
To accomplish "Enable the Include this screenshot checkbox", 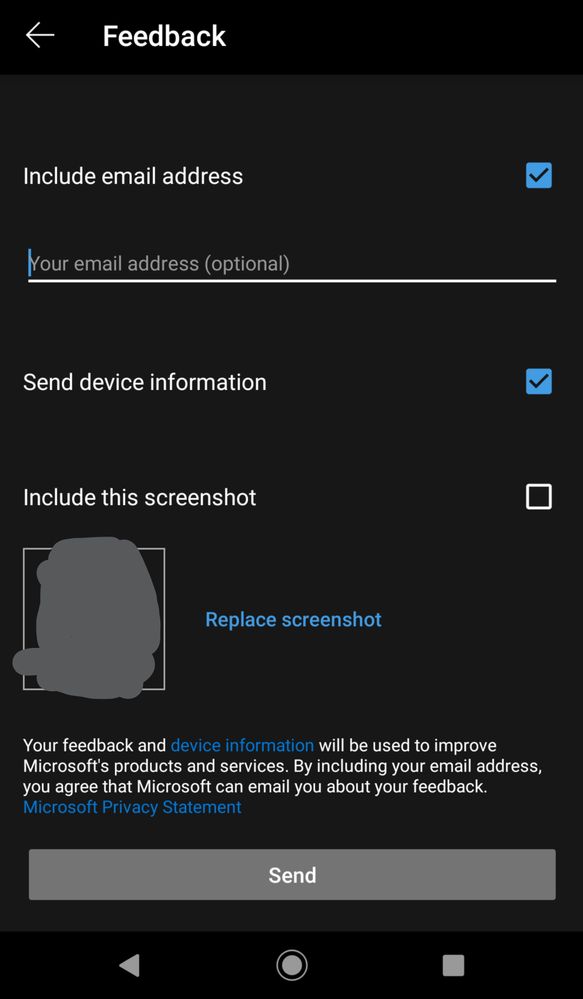I will 538,496.
